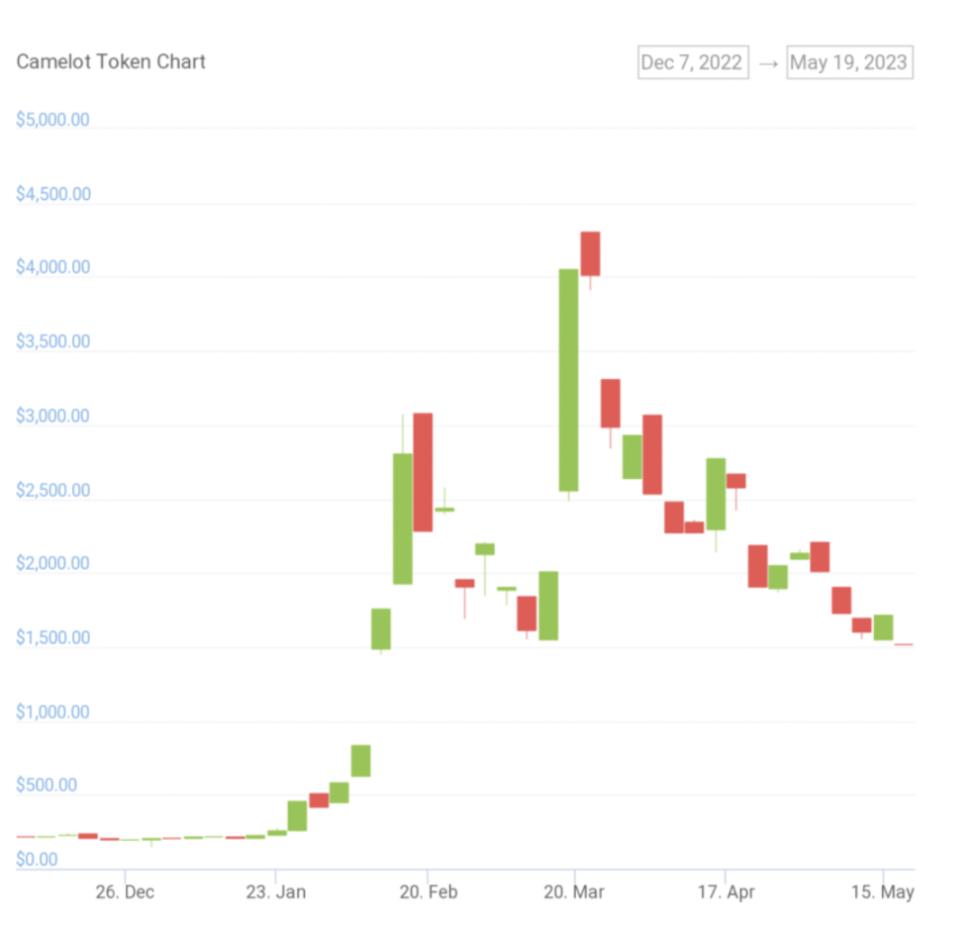Viewport: 972px width, 940px height.
Task: Click the $0.00 price axis label
Action: click(37, 859)
